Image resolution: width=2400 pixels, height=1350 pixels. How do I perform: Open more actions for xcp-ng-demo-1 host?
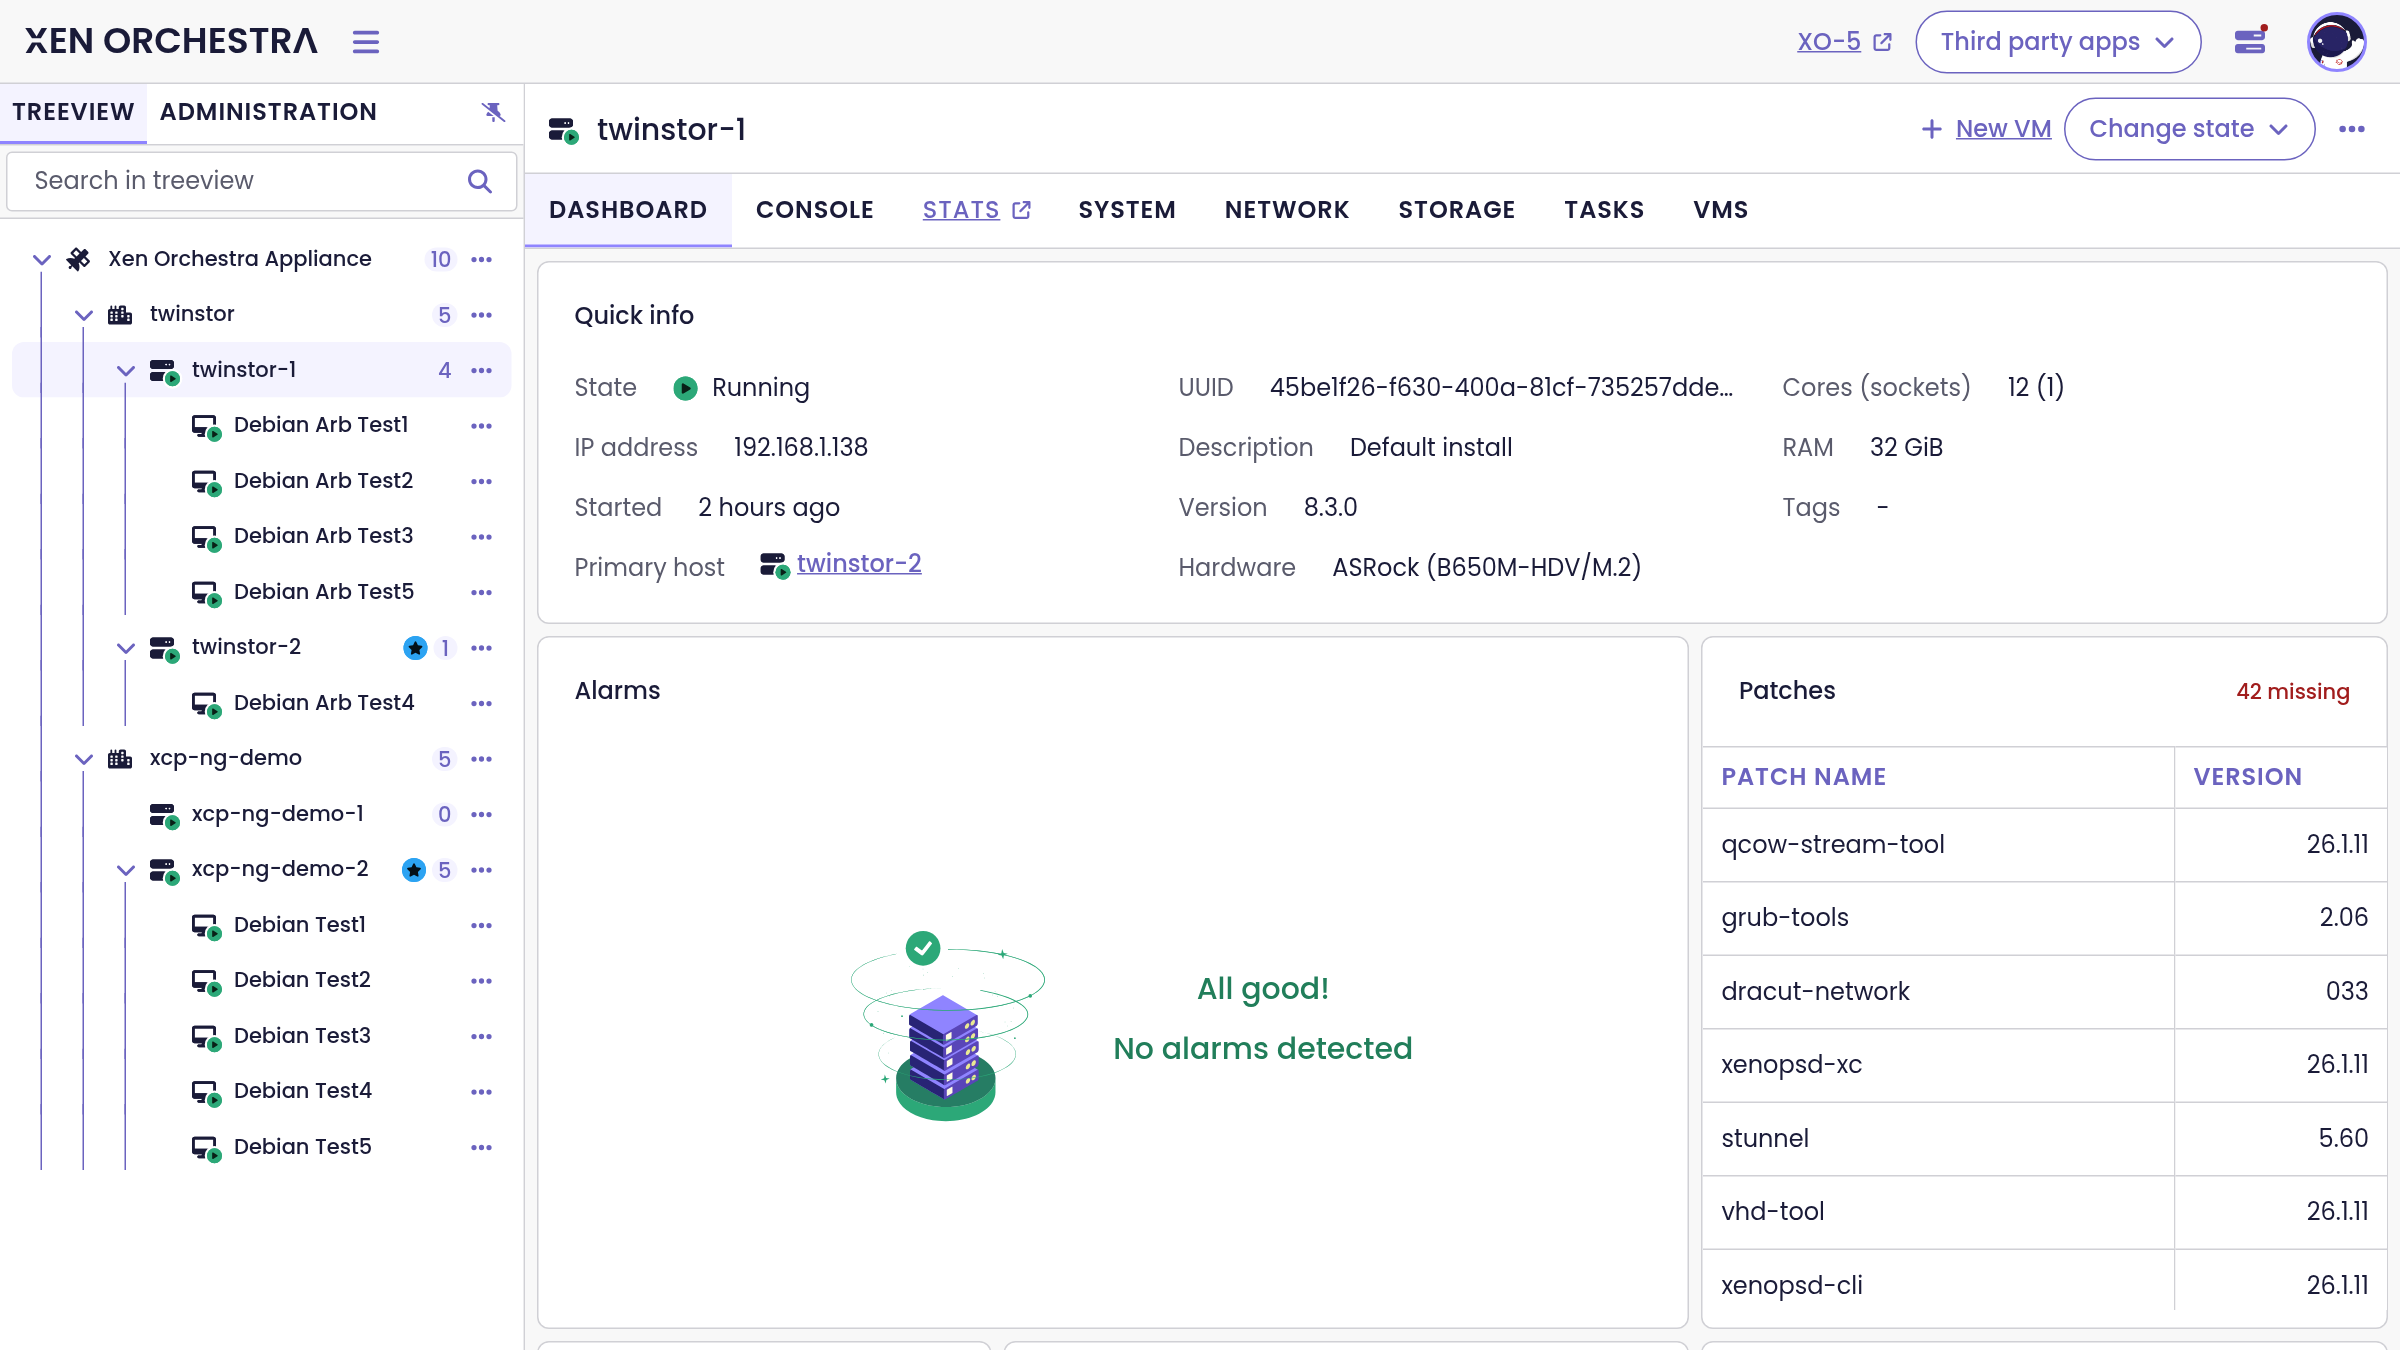pos(482,815)
